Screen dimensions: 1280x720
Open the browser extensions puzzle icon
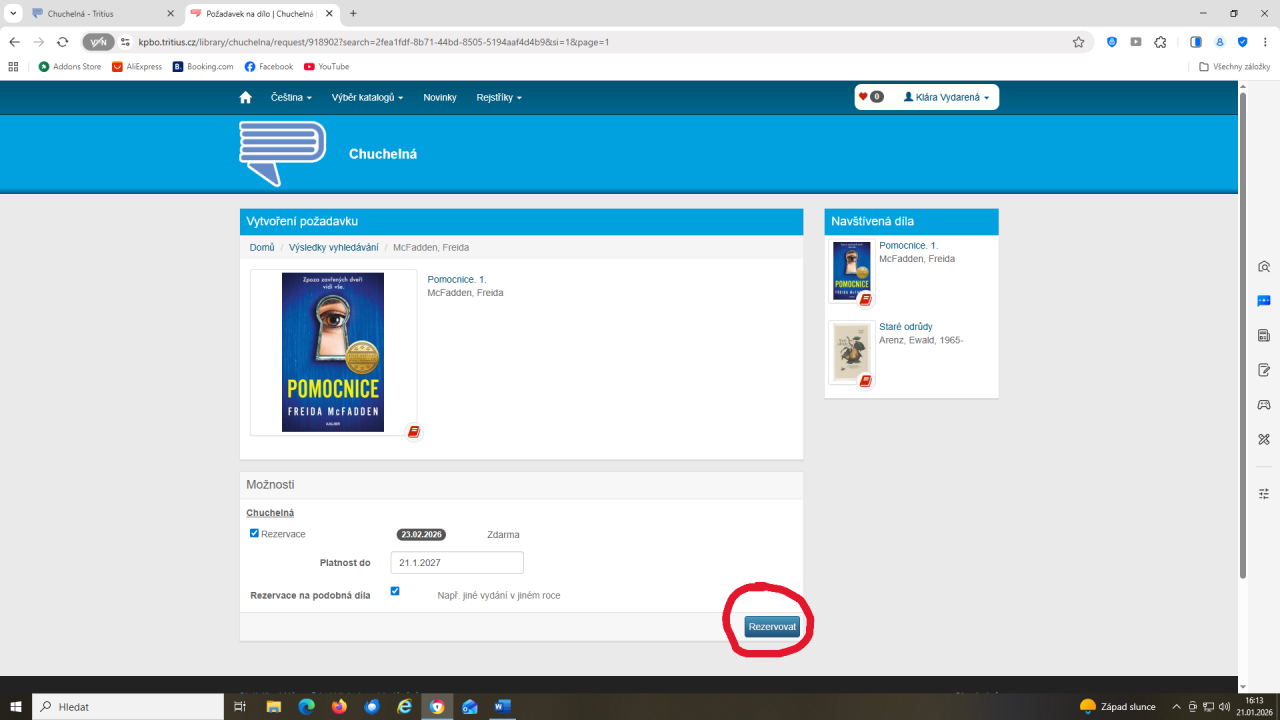[x=1160, y=42]
